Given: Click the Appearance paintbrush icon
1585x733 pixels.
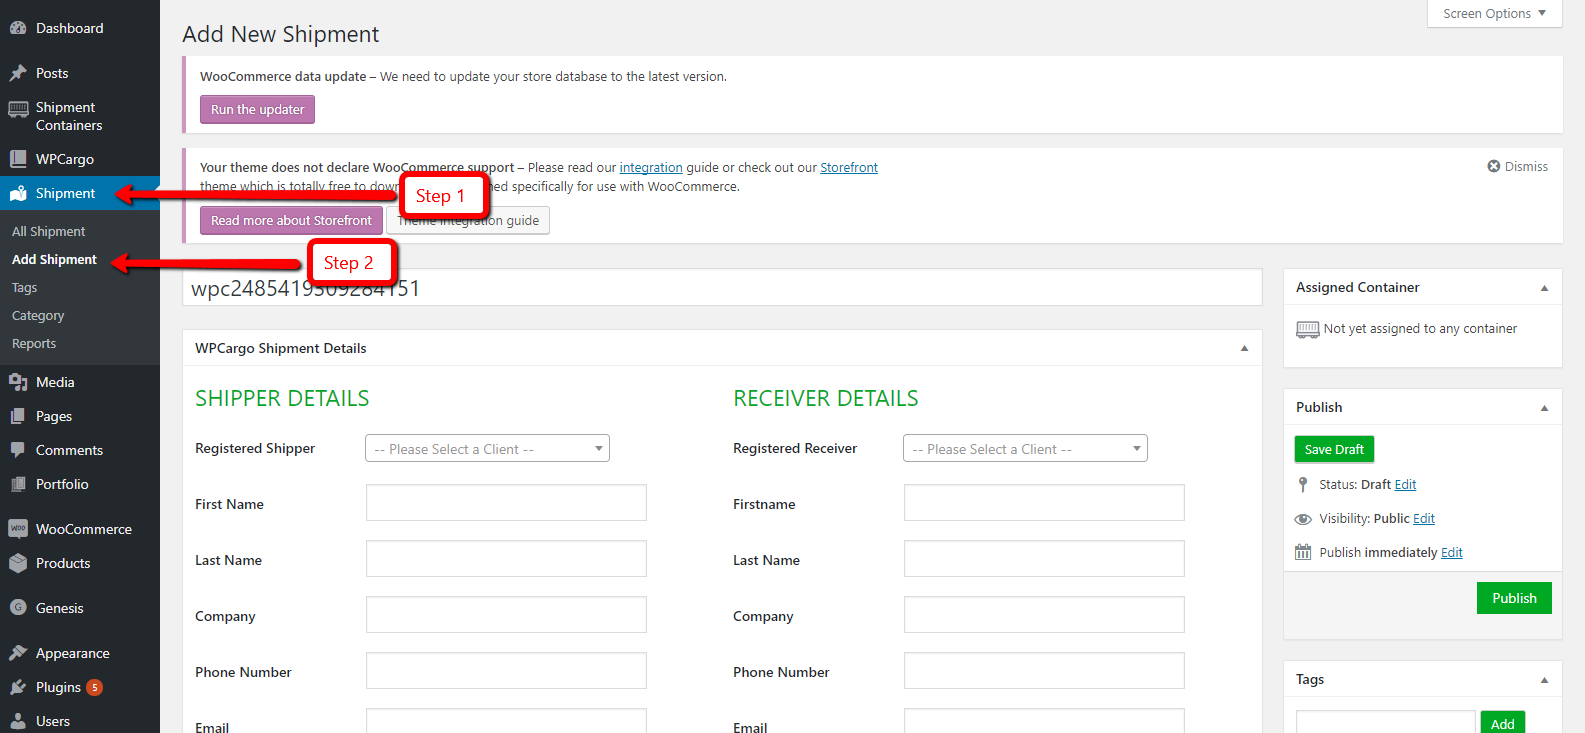Looking at the screenshot, I should click(x=18, y=653).
